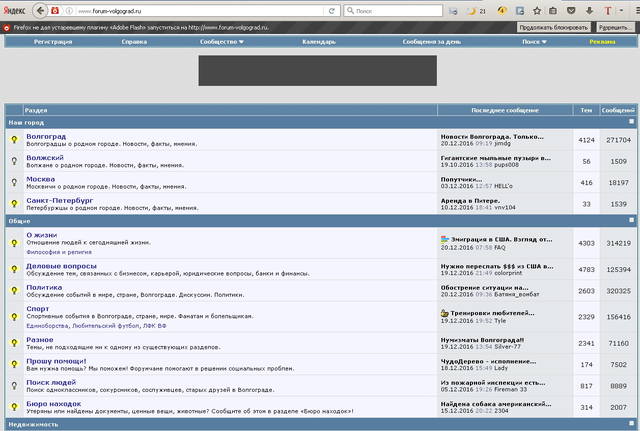
Task: Open the Прошу помощи! forum section
Action: point(56,361)
